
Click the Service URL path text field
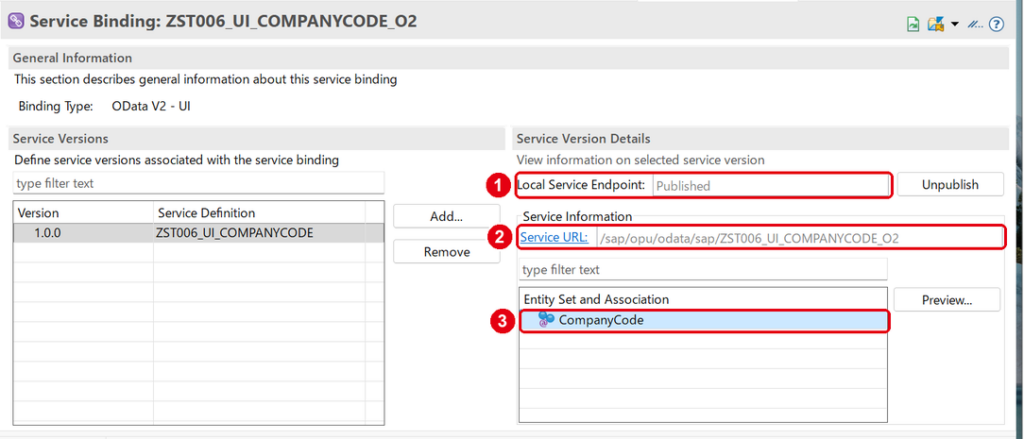[x=799, y=238]
